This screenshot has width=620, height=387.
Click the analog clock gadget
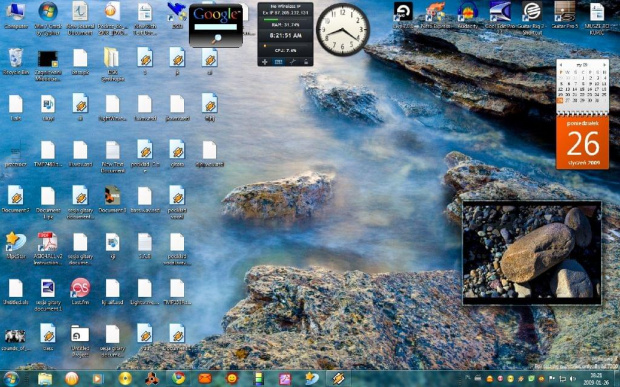[343, 29]
